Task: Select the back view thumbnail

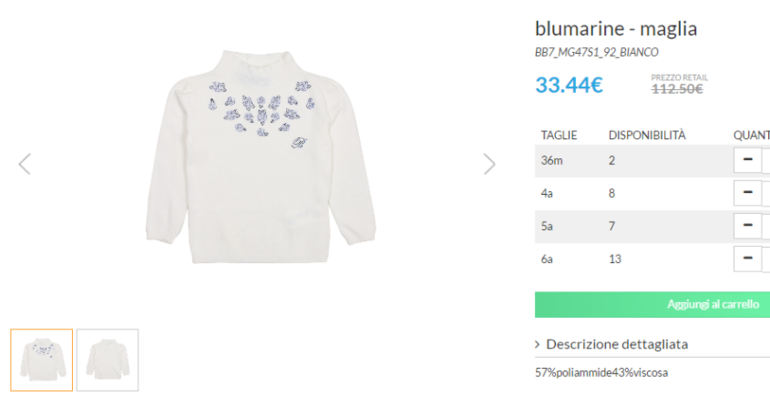Action: 107,359
